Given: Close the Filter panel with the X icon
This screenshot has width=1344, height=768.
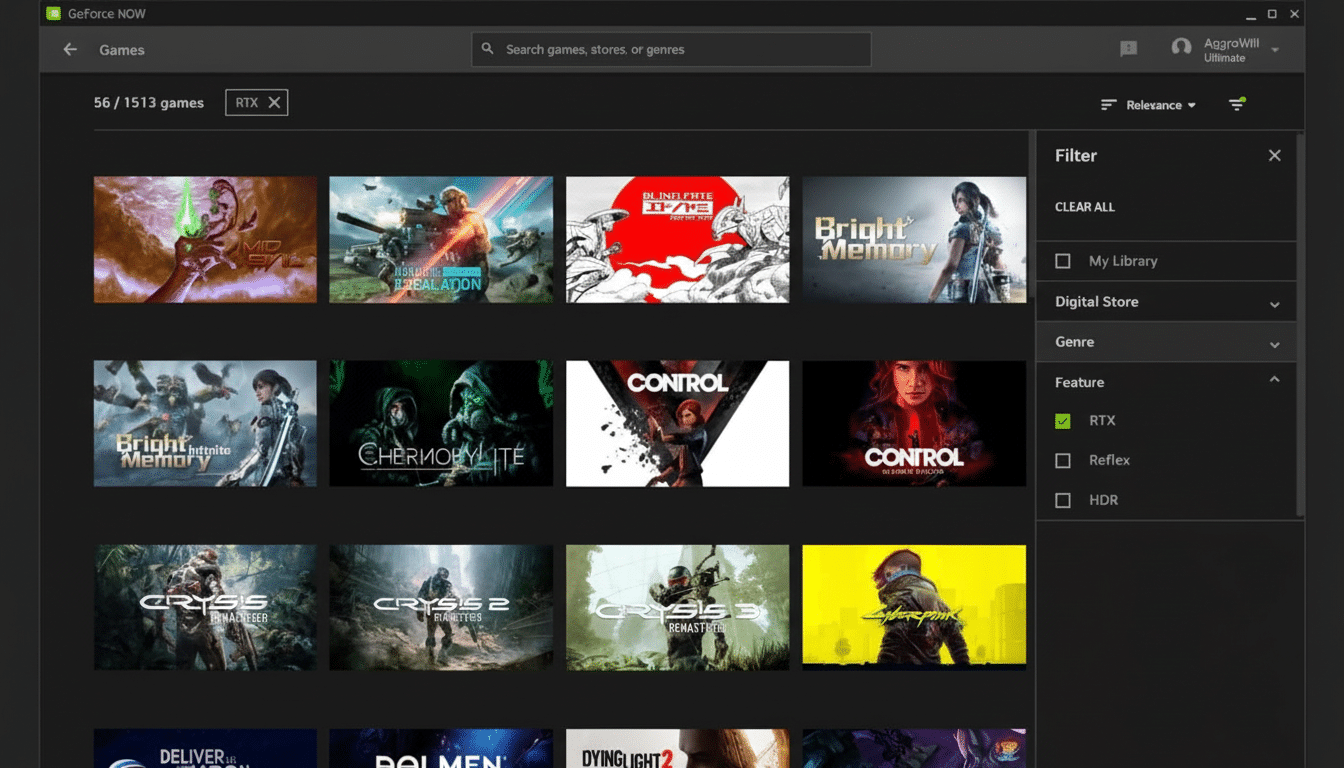Looking at the screenshot, I should click(1275, 155).
